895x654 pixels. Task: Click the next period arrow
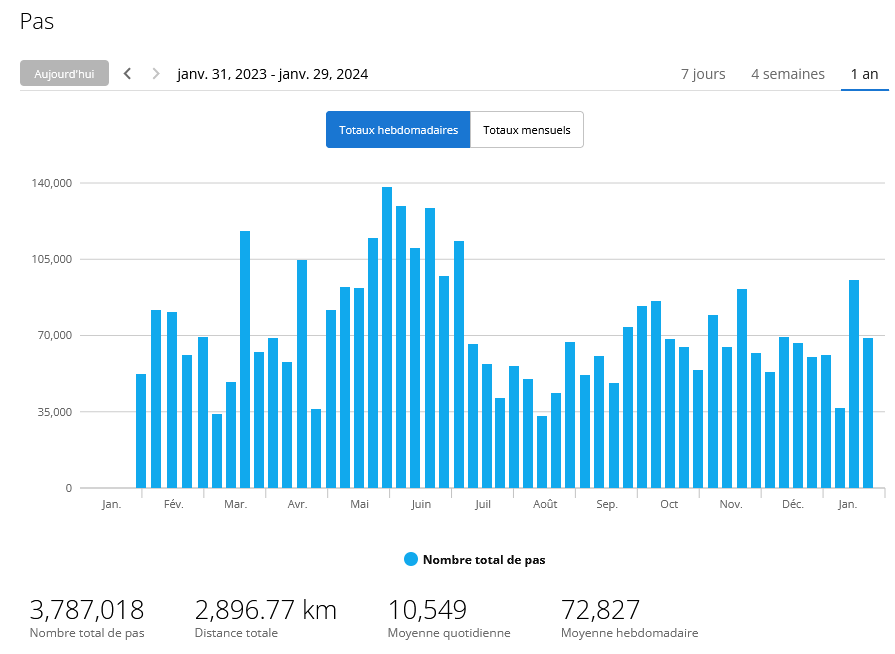pos(155,74)
